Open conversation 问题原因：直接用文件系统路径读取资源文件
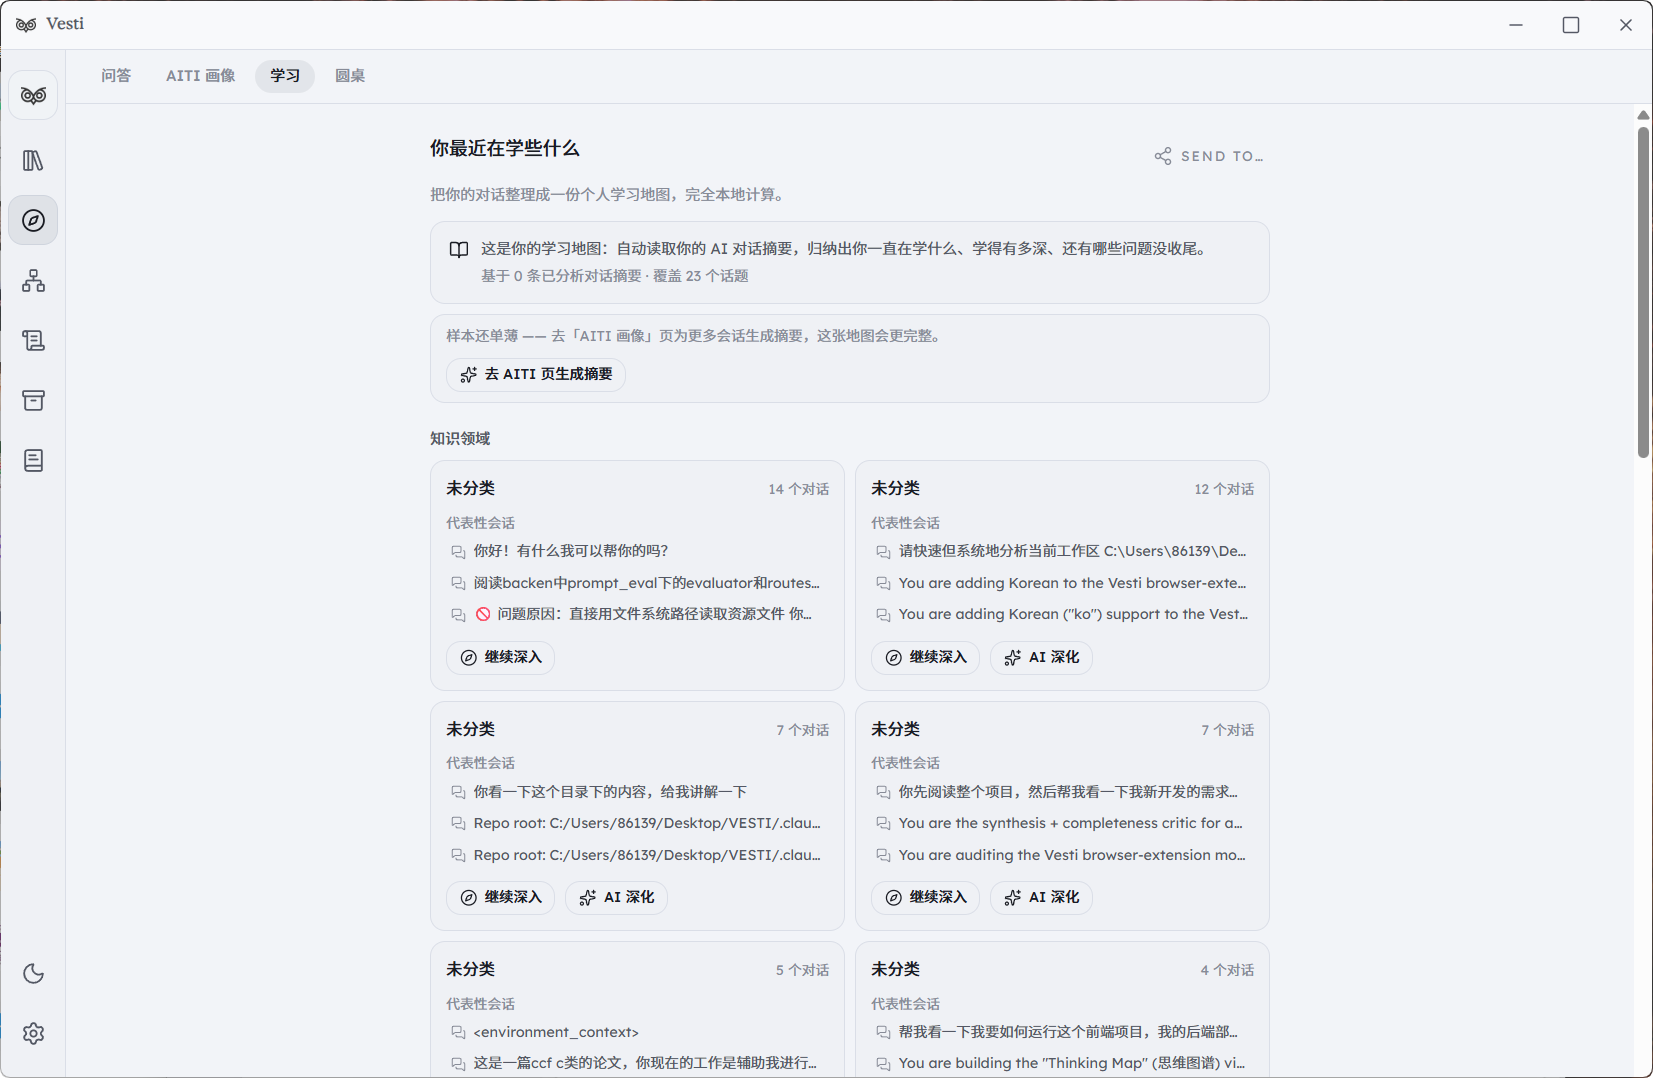The image size is (1653, 1078). (x=637, y=614)
